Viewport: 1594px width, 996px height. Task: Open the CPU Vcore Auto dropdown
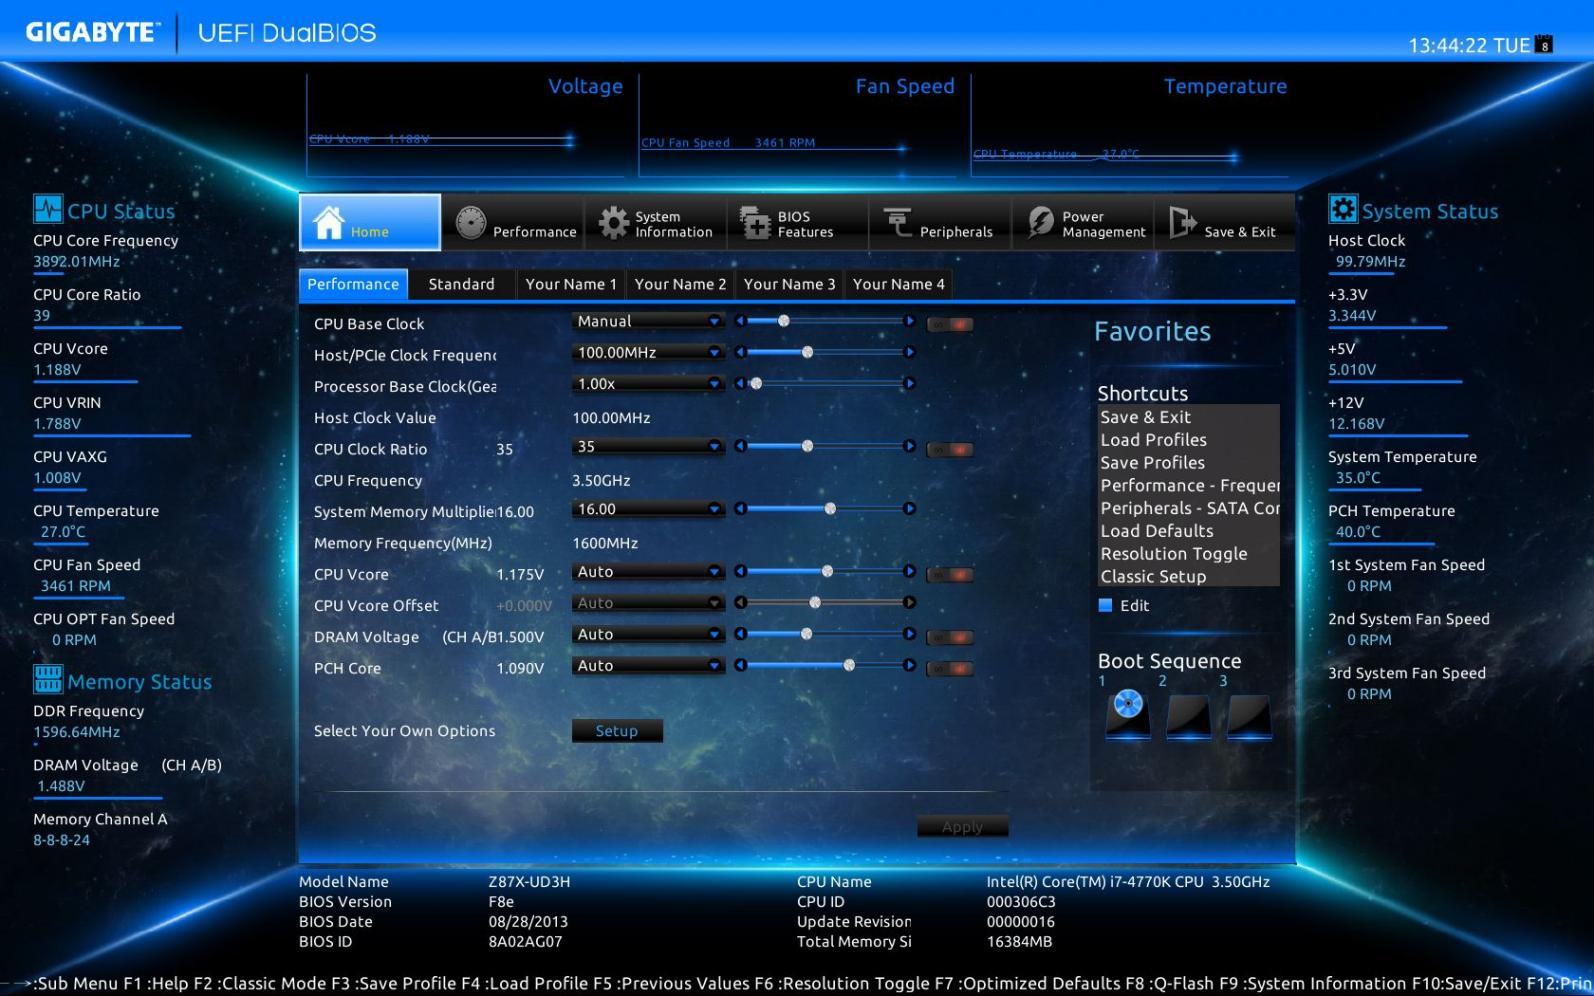point(648,571)
